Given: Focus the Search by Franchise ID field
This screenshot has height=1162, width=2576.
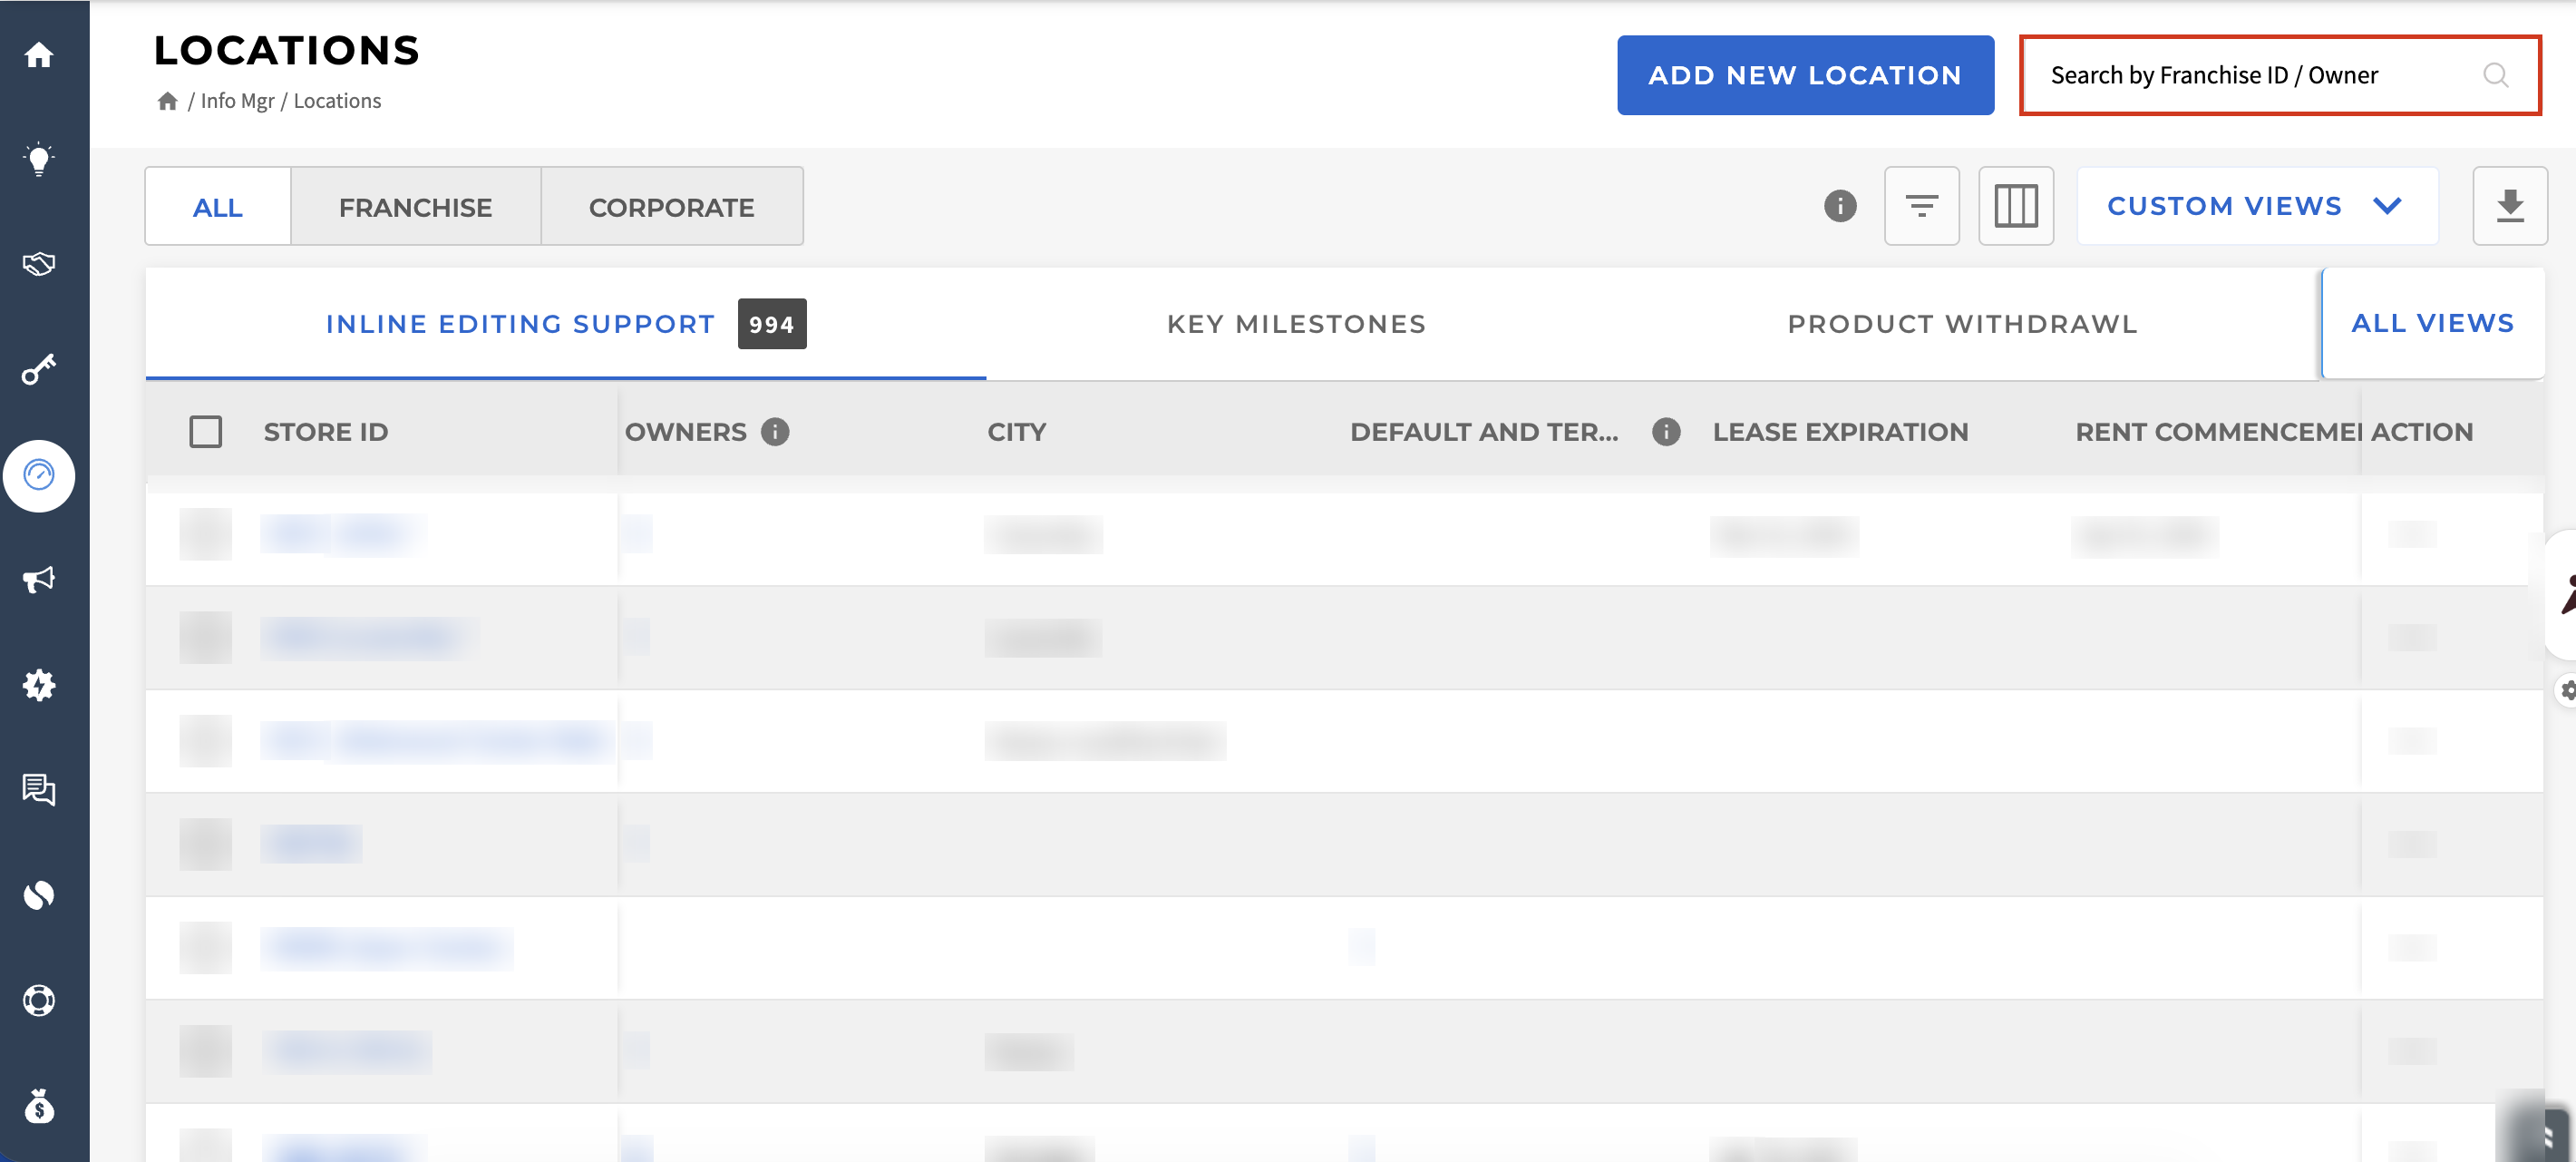Looking at the screenshot, I should tap(2280, 75).
